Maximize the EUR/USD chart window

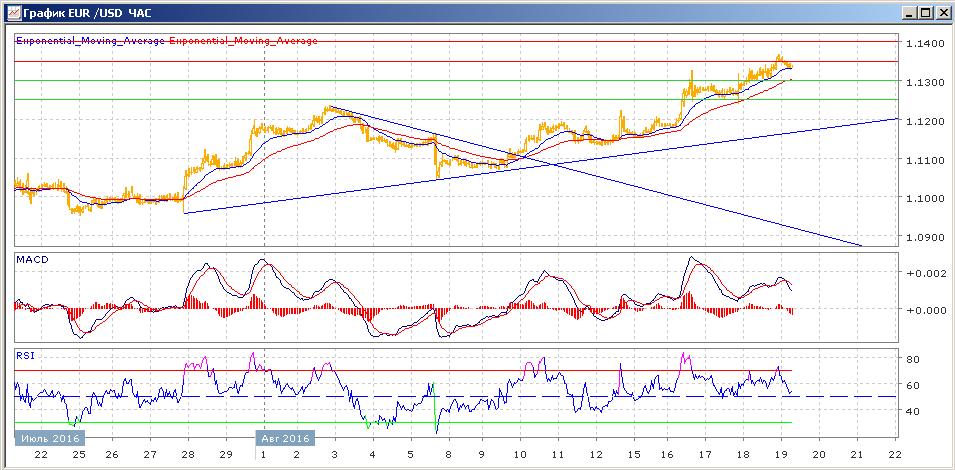(x=925, y=13)
